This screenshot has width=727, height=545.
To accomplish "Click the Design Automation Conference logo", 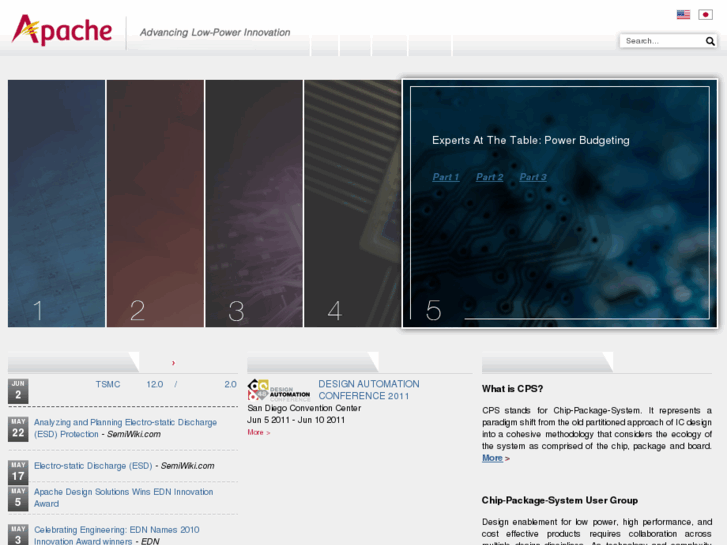I will (279, 390).
